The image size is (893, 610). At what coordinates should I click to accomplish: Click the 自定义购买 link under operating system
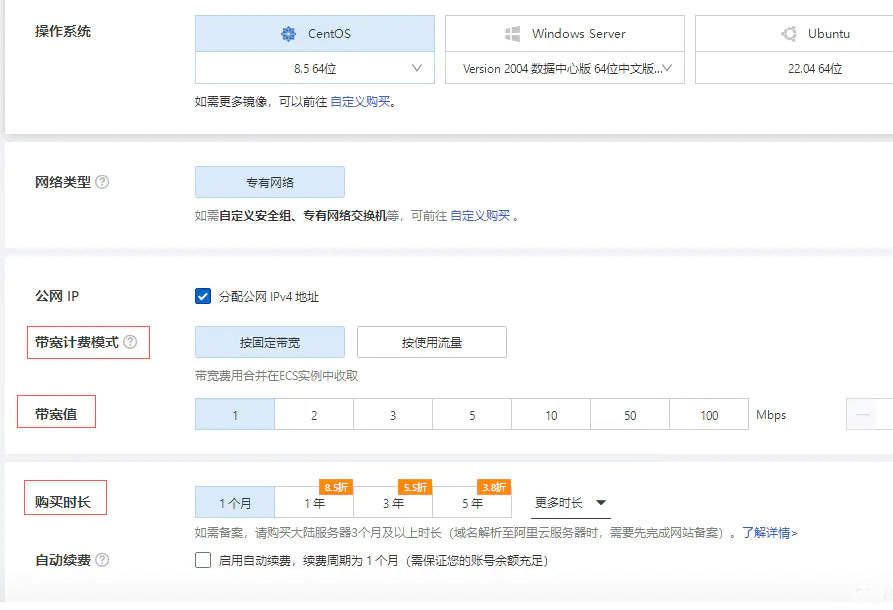click(360, 102)
